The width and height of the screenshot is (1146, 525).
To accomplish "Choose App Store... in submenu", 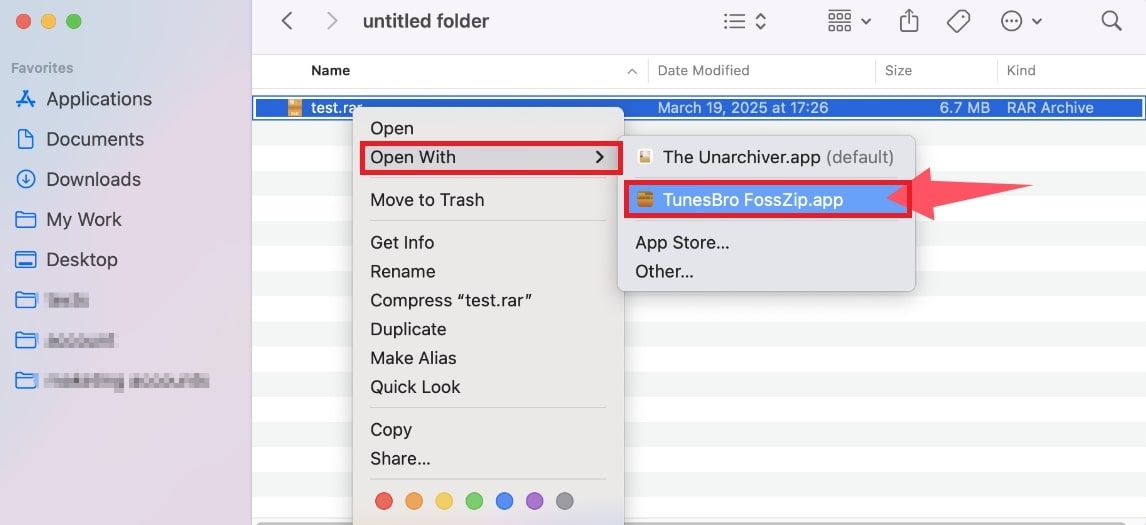I will 682,243.
